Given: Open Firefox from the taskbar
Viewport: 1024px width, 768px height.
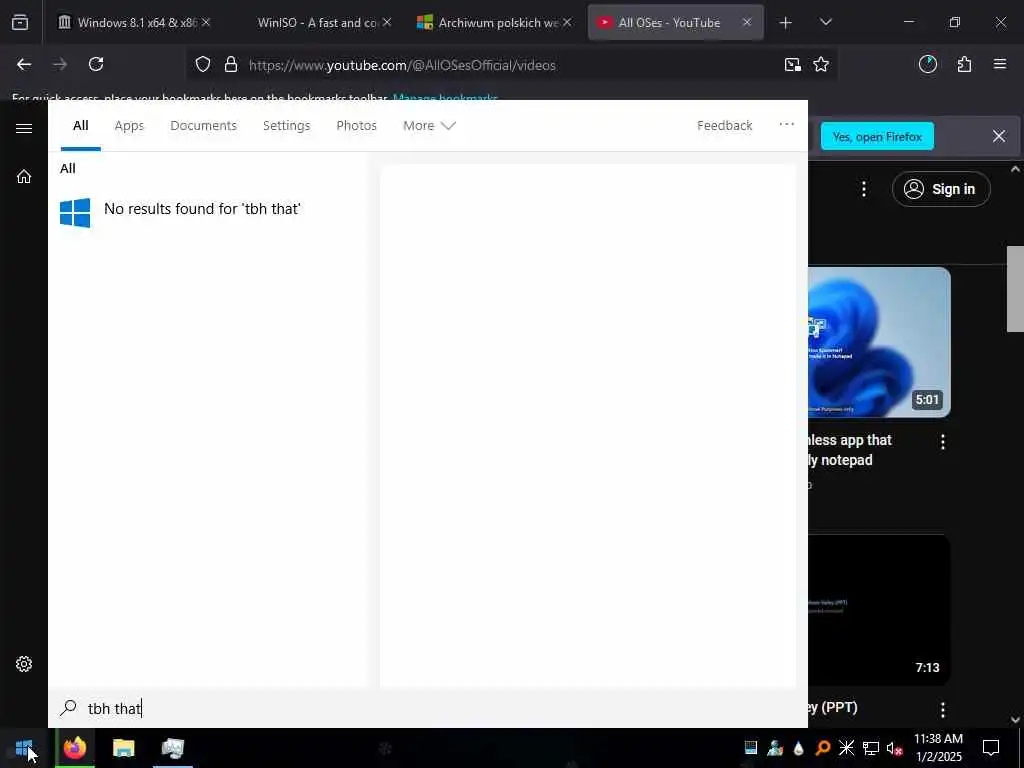Looking at the screenshot, I should coord(74,748).
